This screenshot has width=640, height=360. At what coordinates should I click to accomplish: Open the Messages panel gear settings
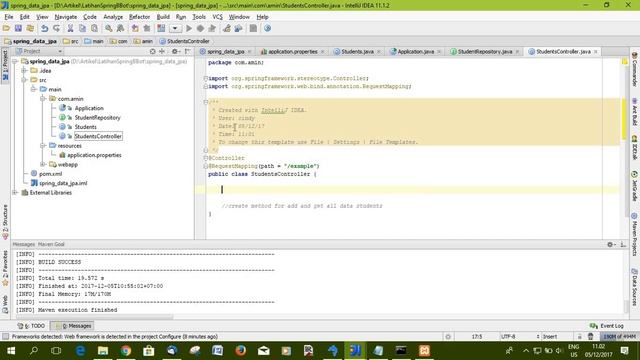(610, 244)
